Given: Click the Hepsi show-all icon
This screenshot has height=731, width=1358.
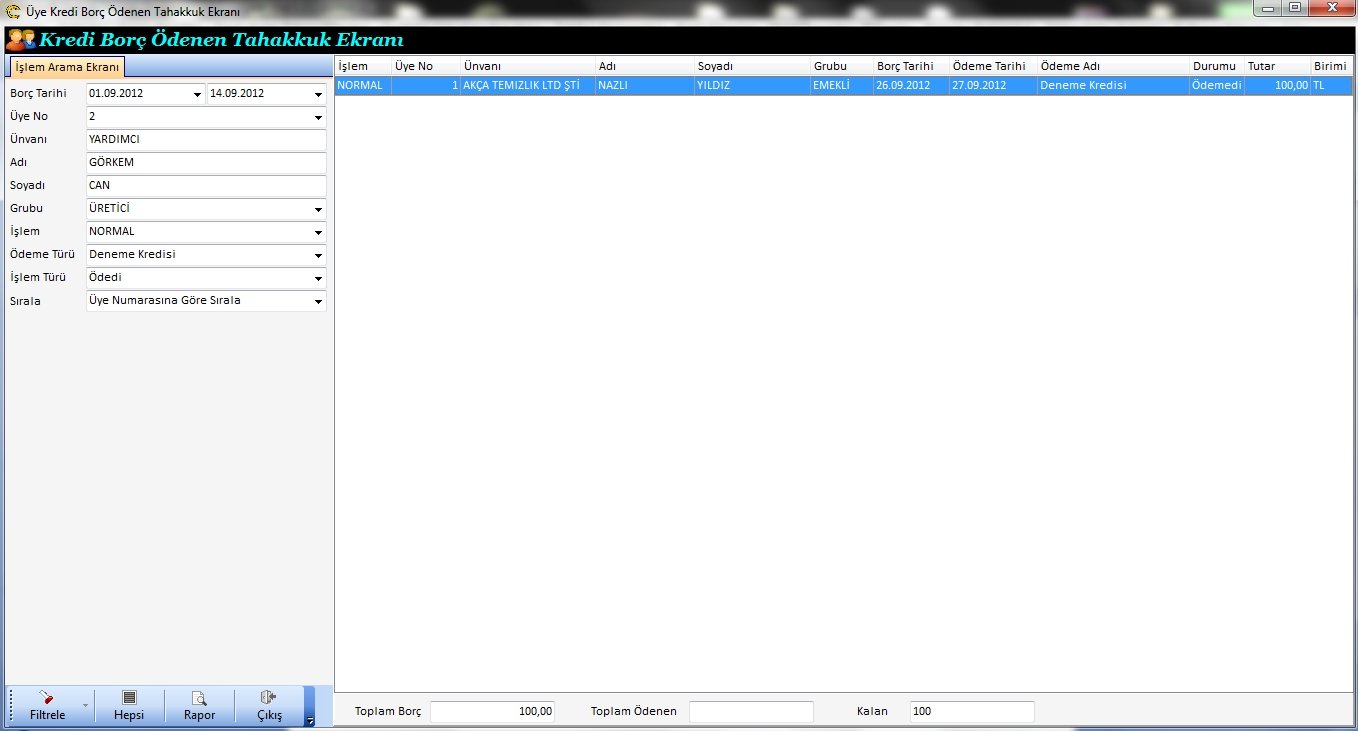Looking at the screenshot, I should (129, 698).
